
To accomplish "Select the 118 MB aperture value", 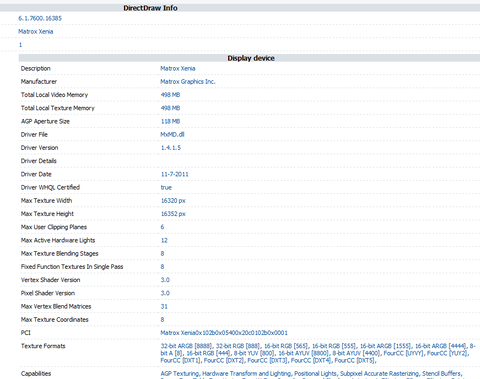I will tap(170, 121).
